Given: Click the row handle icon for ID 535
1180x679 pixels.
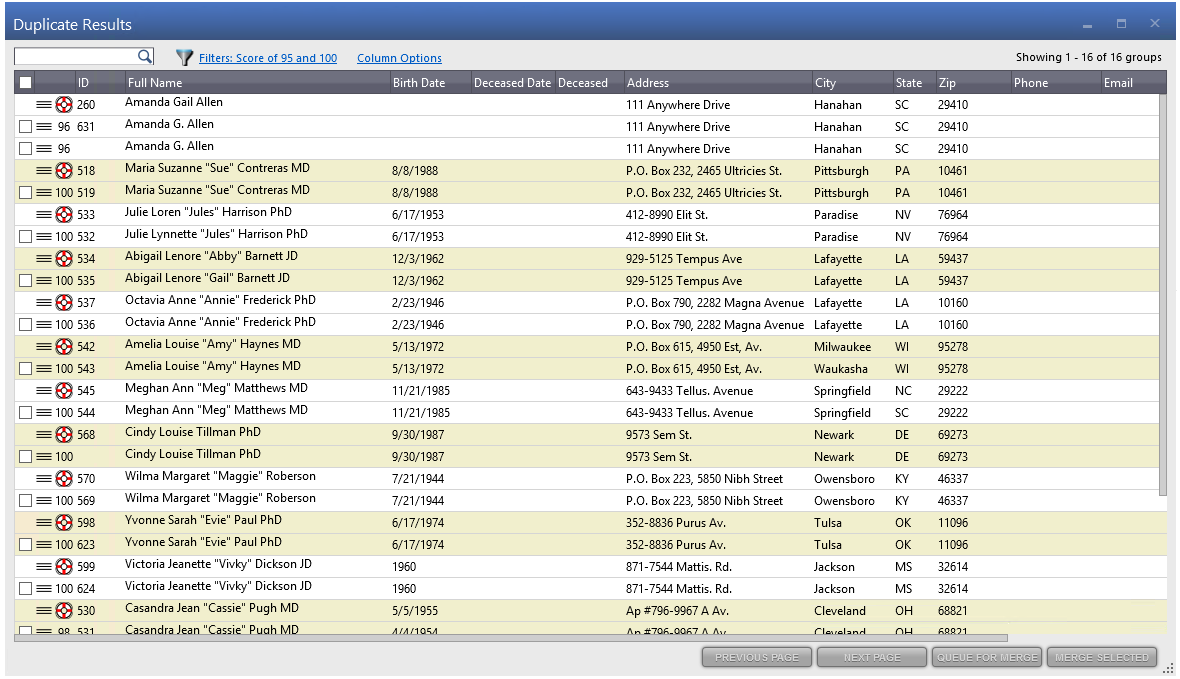Looking at the screenshot, I should point(44,281).
